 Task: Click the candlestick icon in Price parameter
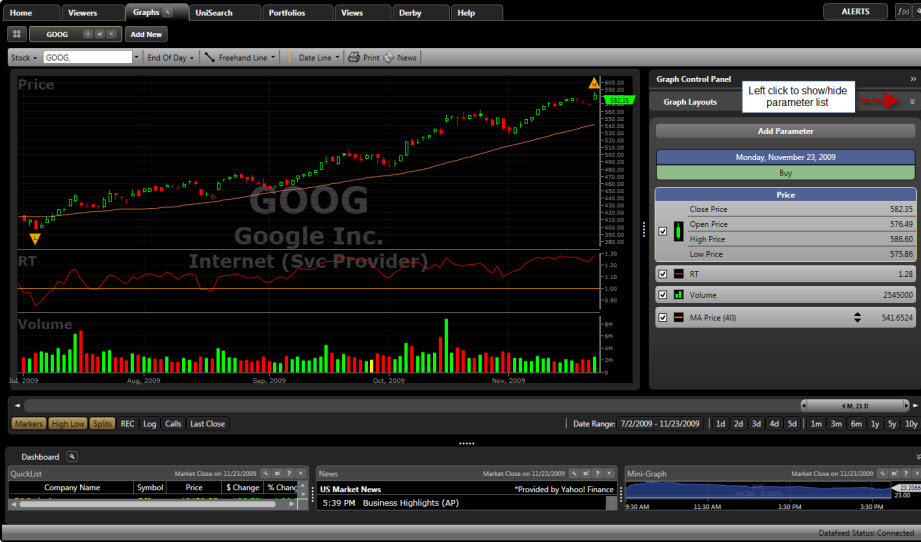pyautogui.click(x=677, y=231)
